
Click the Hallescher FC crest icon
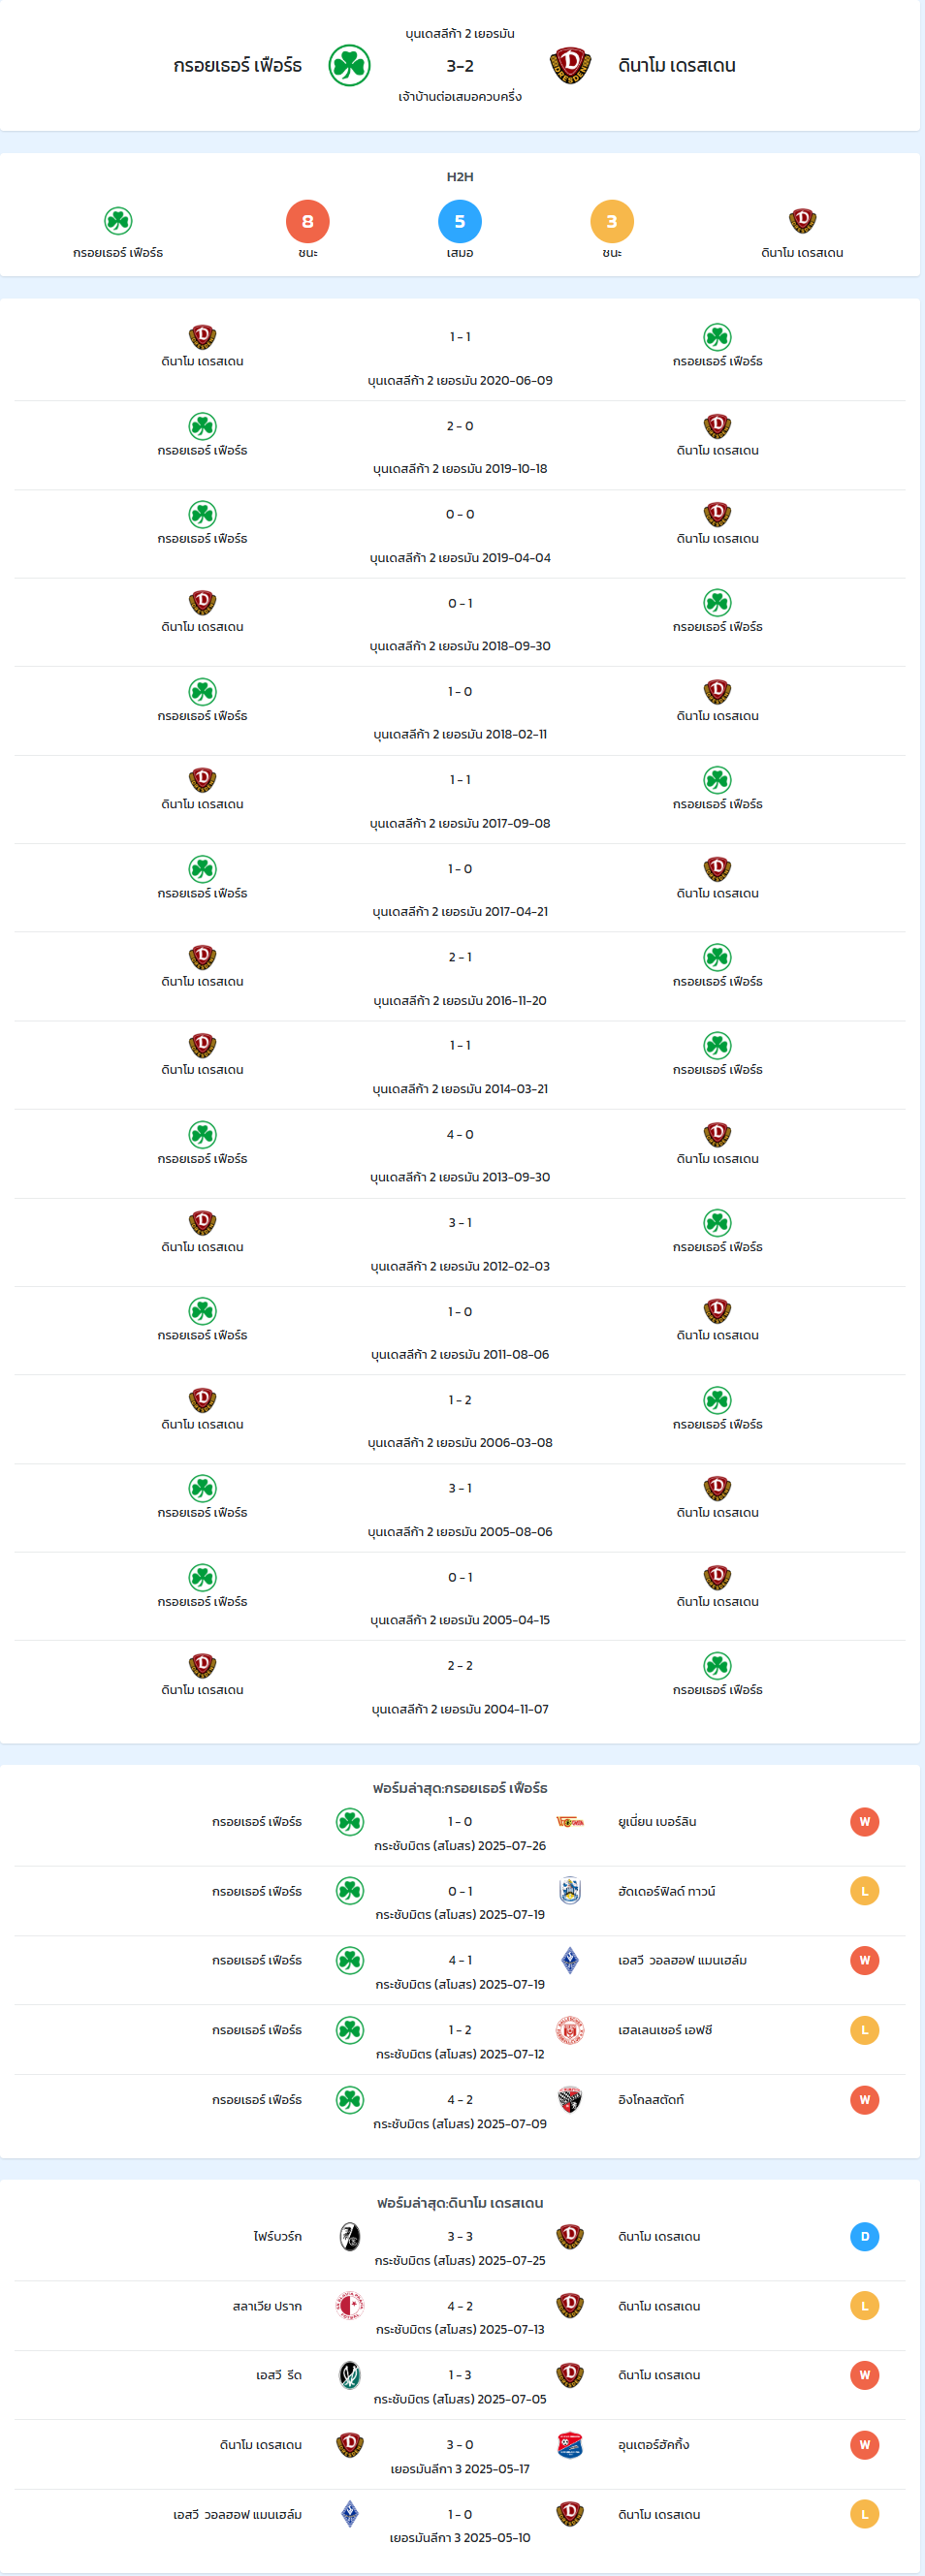click(570, 2029)
